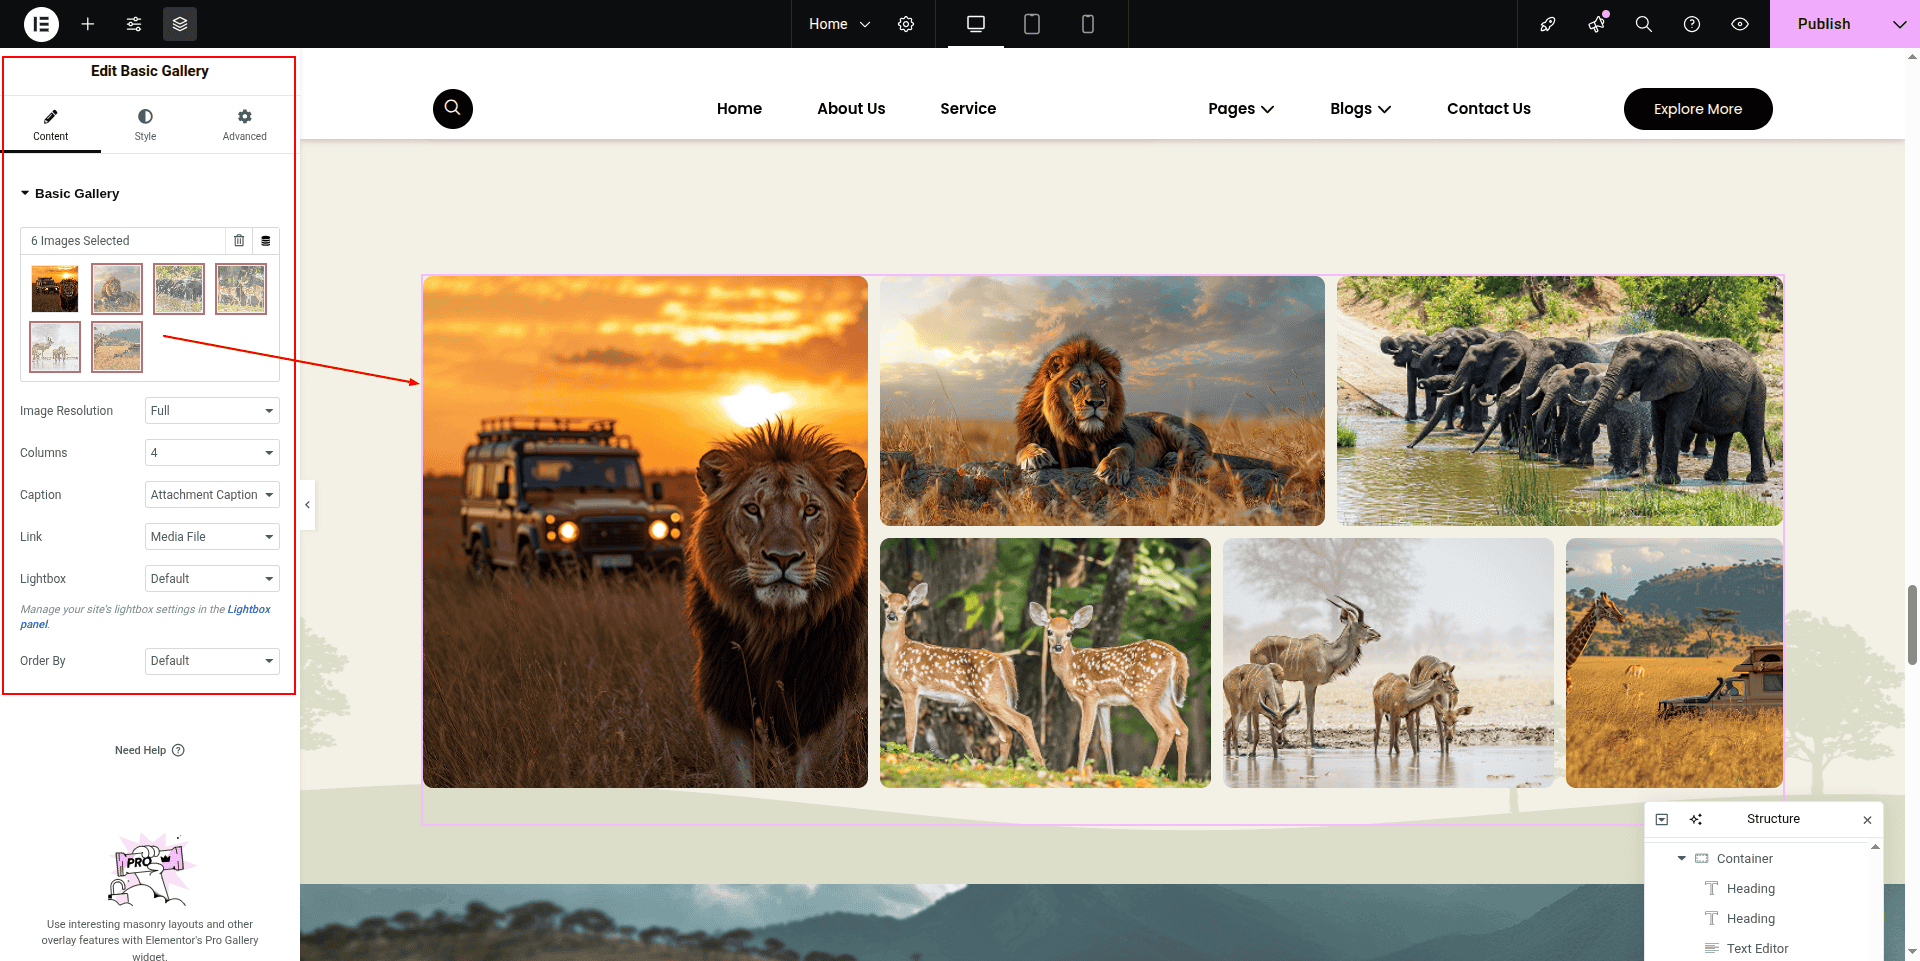1920x961 pixels.
Task: Collapse the editor side panel
Action: coord(308,505)
